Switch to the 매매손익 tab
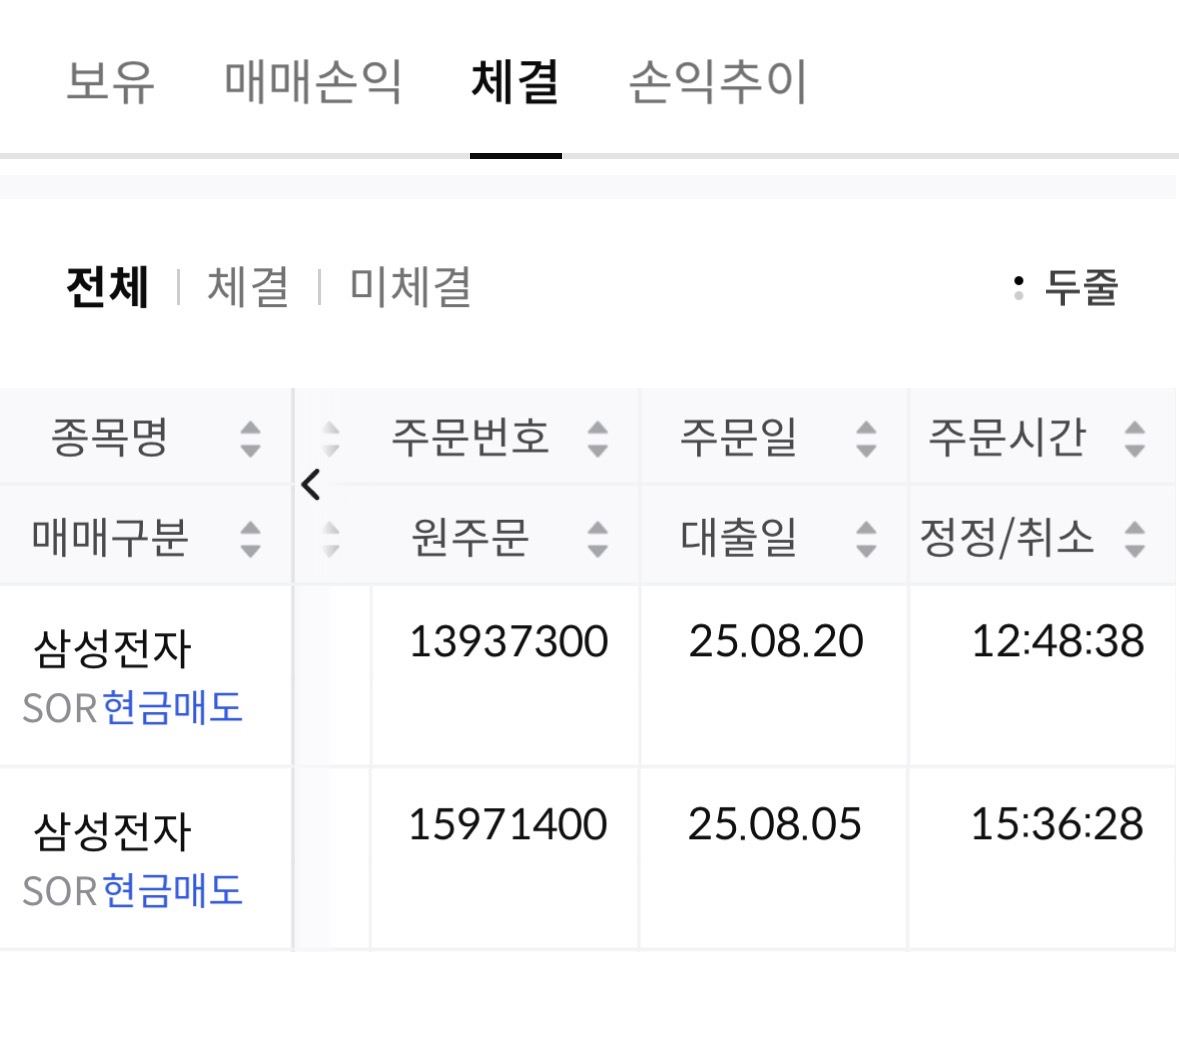This screenshot has width=1179, height=1044. (x=313, y=82)
